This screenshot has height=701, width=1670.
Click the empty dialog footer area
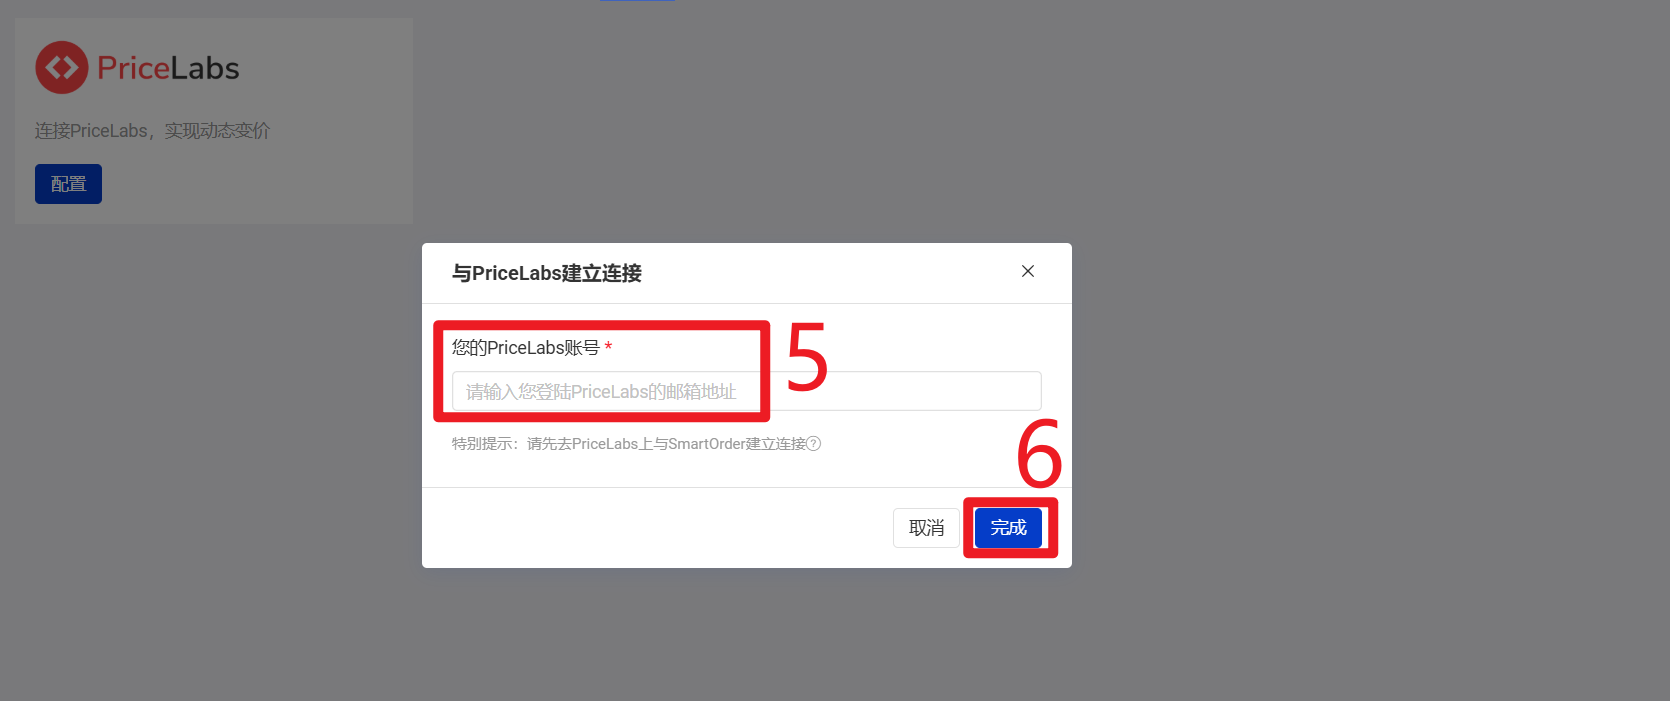click(650, 528)
